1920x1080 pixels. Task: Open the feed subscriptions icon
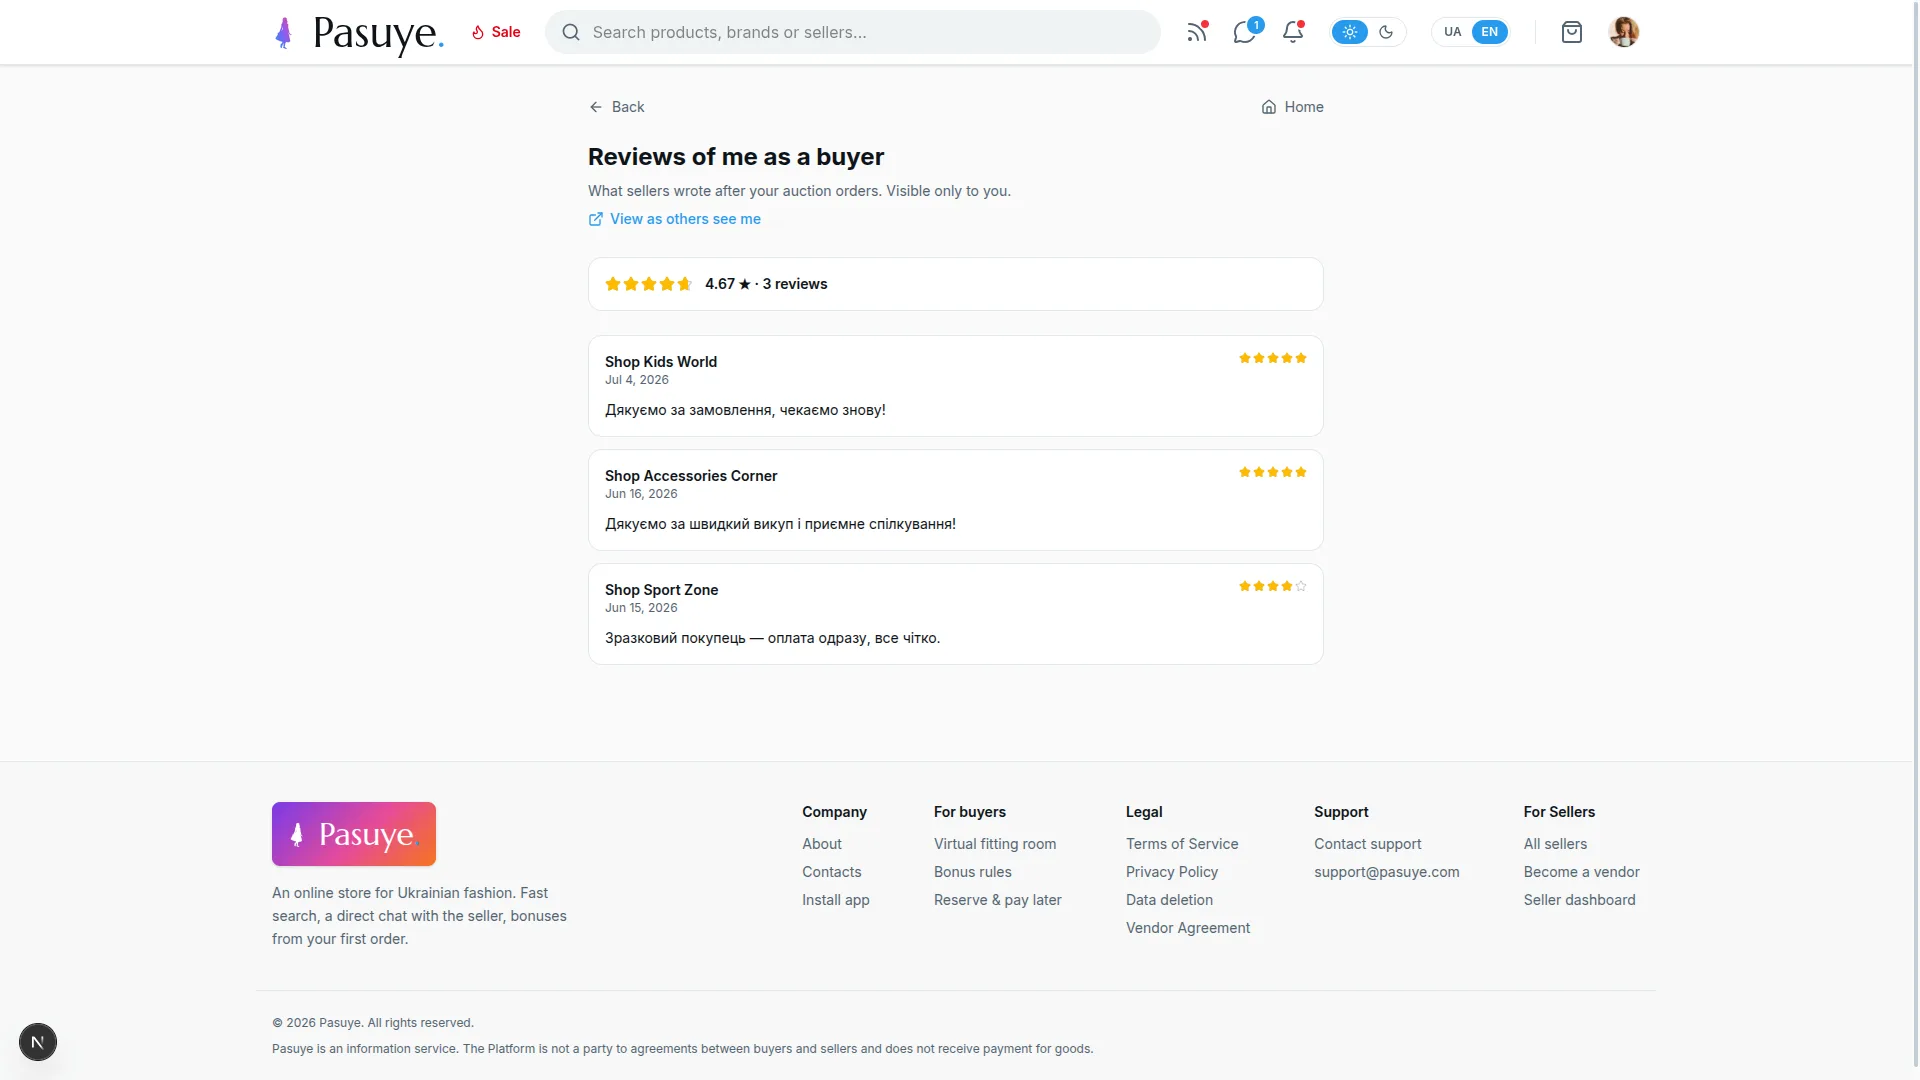[x=1197, y=32]
